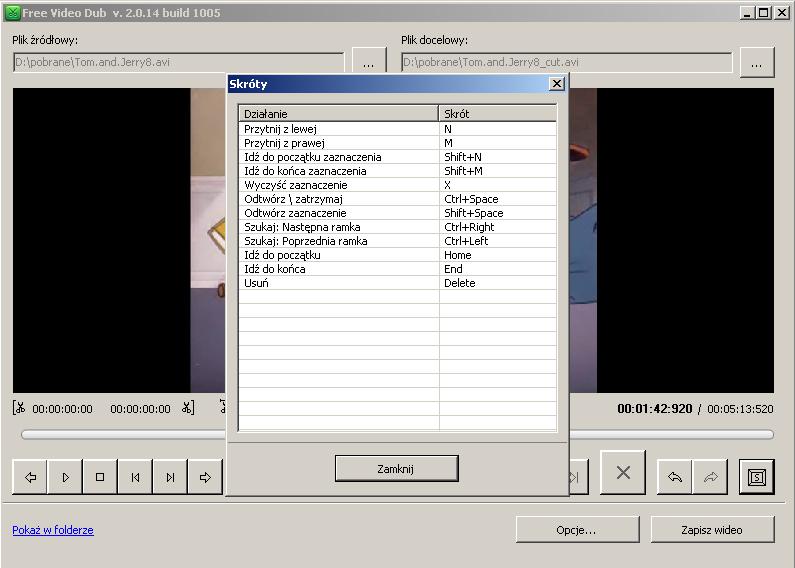Viewport: 795px width, 568px height.
Task: Select the Idź do końca row
Action: coord(398,269)
